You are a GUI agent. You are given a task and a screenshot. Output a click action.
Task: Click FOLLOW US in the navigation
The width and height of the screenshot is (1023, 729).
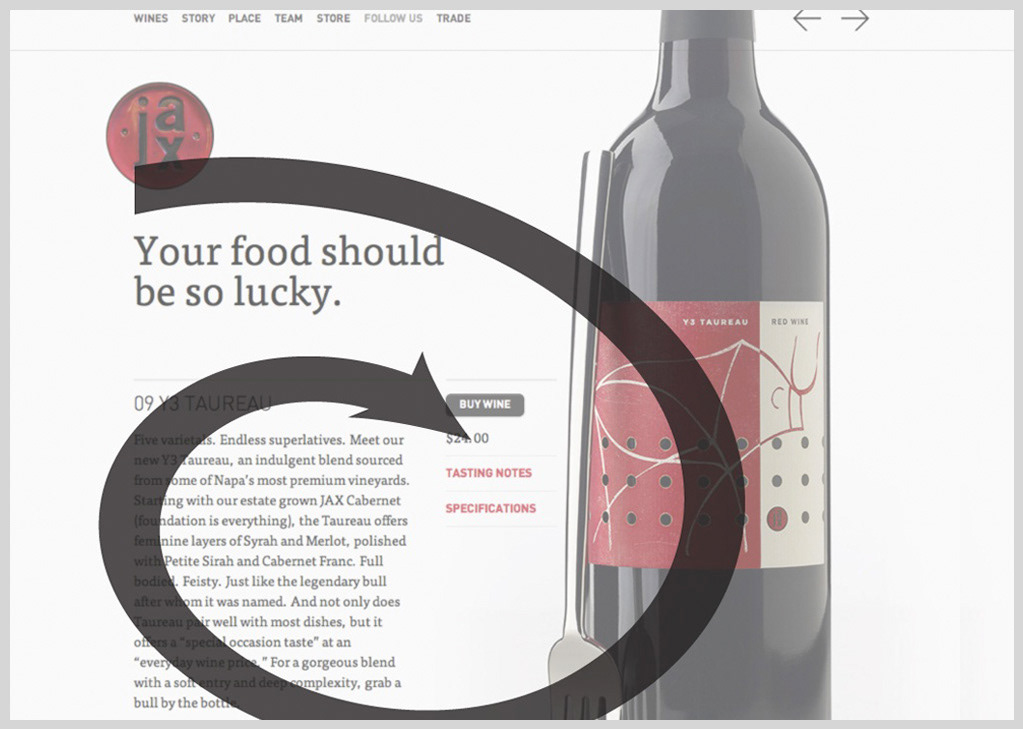[393, 18]
